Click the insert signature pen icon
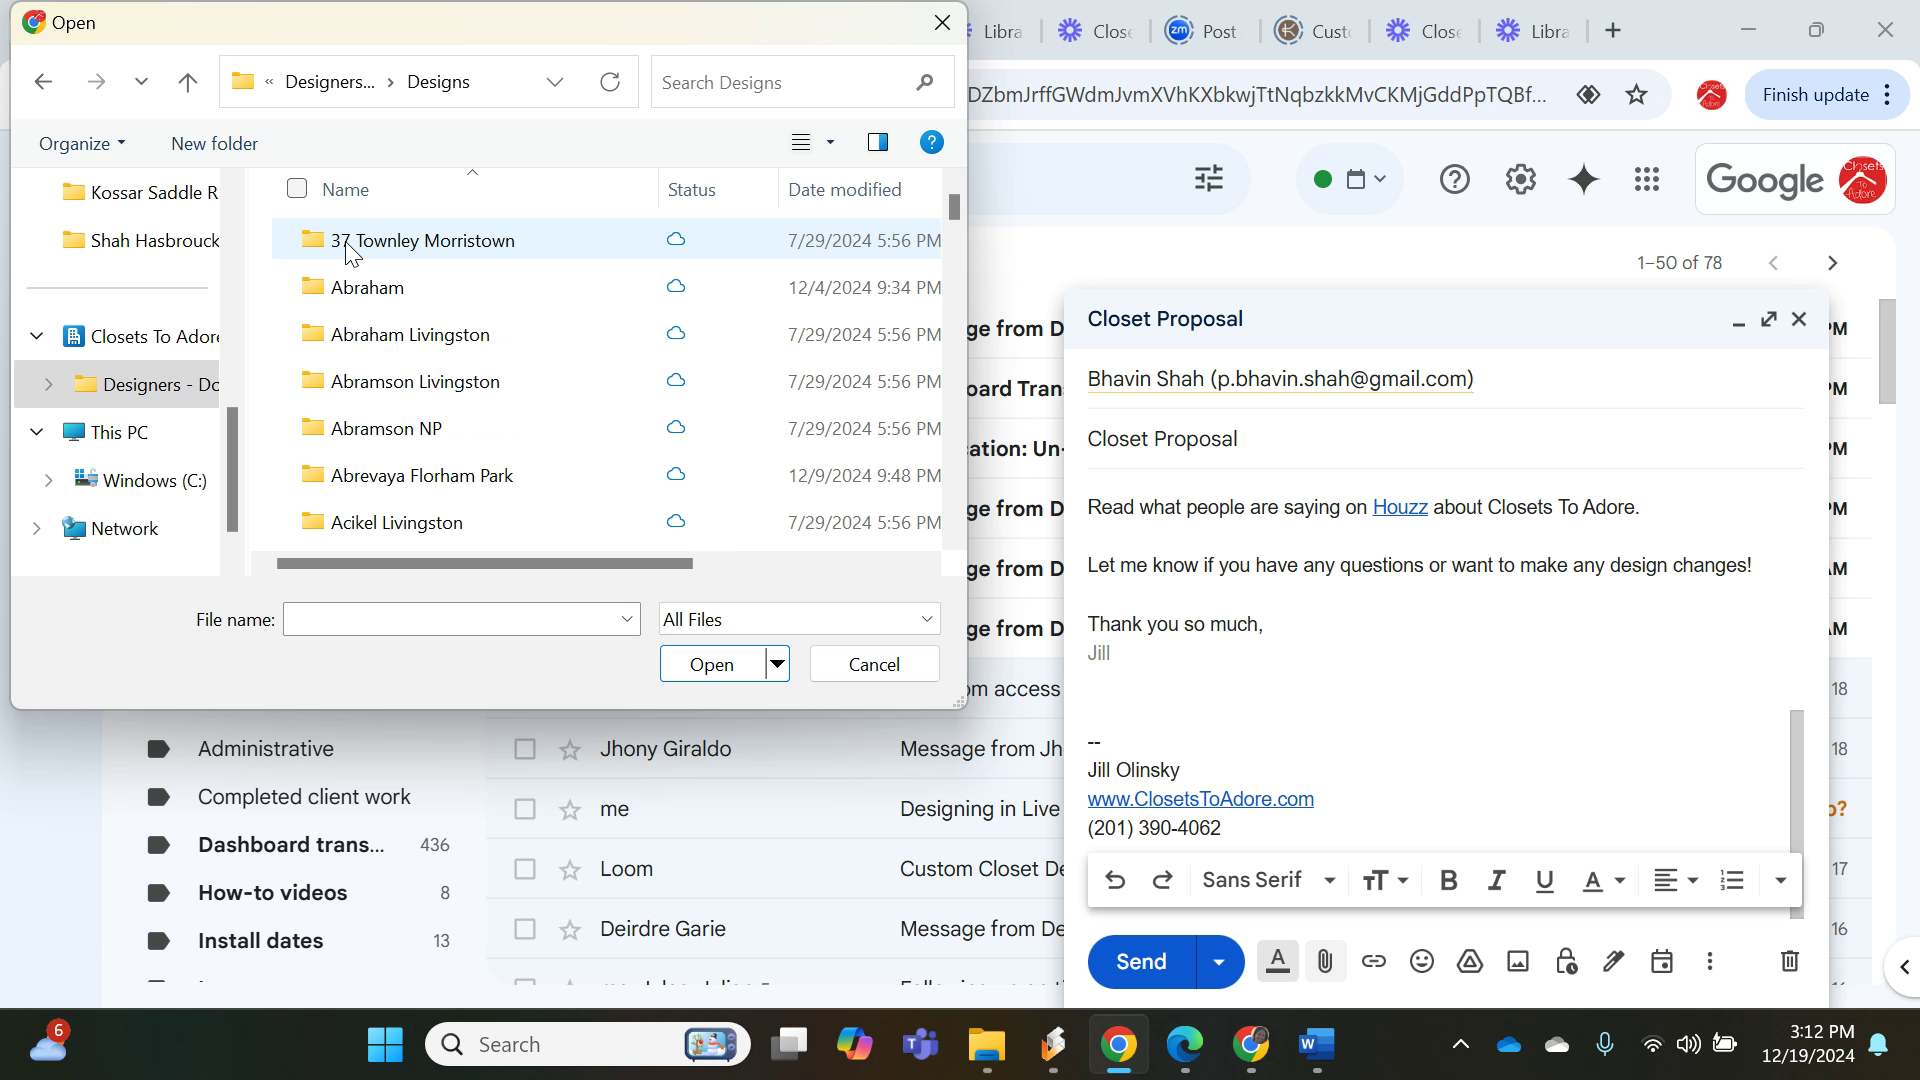 (x=1613, y=962)
